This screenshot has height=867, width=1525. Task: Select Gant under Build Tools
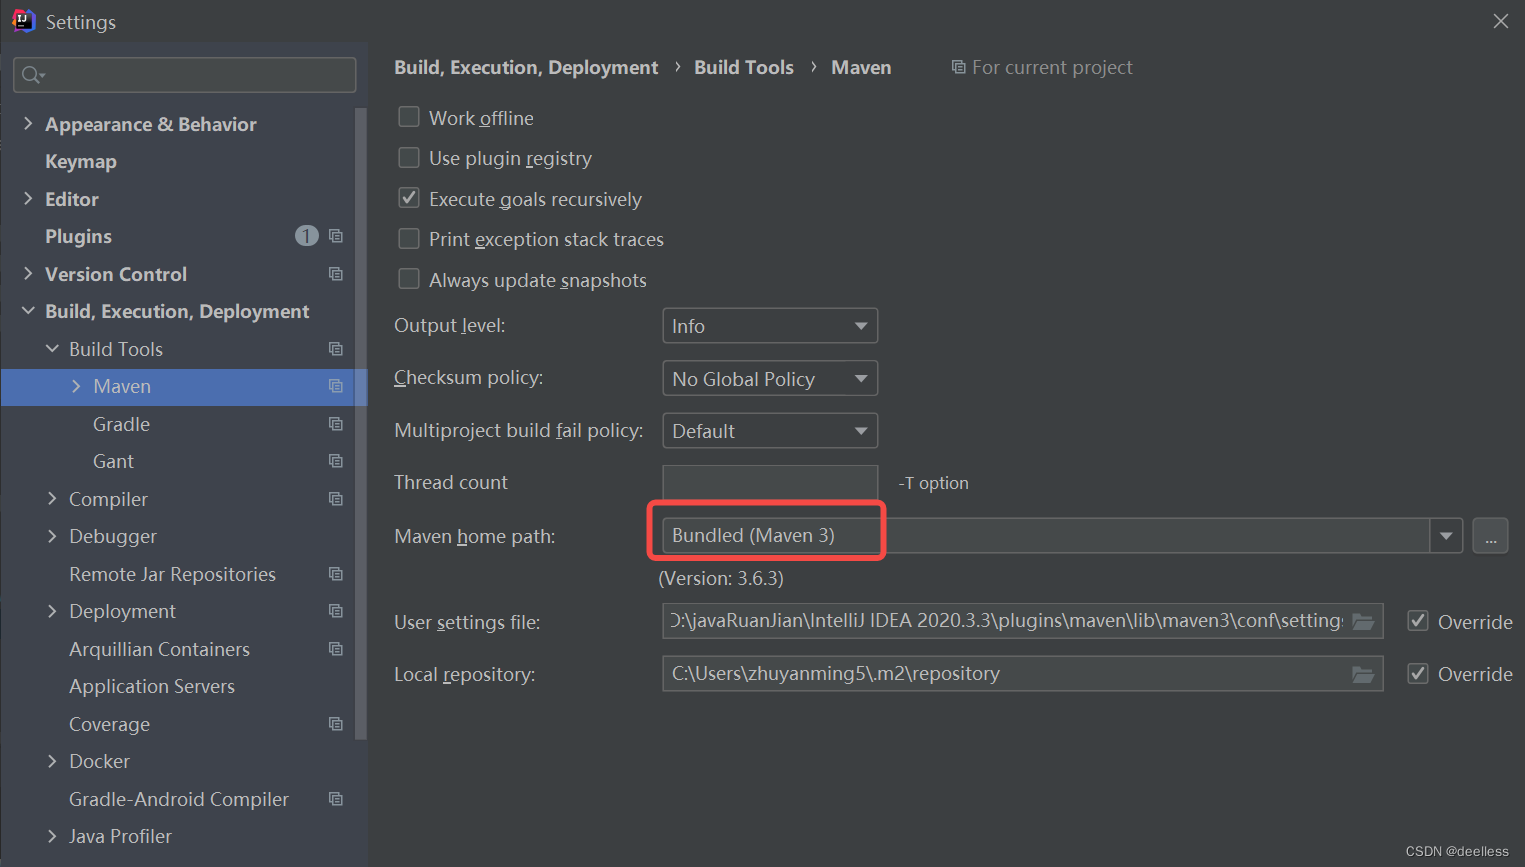(x=113, y=461)
